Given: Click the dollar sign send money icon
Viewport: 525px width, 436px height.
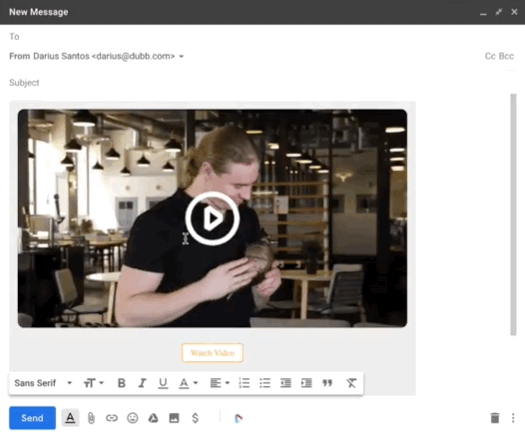Looking at the screenshot, I should coord(195,418).
